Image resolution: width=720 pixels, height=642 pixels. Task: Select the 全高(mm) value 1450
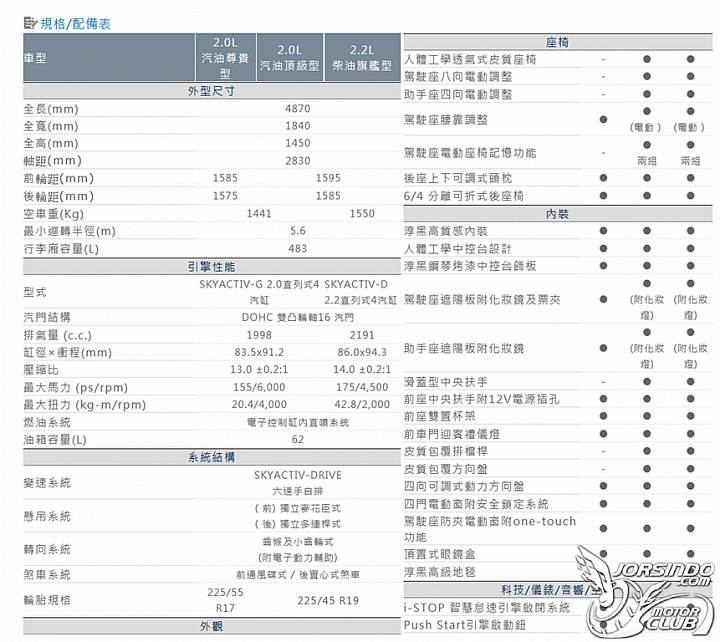pos(298,143)
